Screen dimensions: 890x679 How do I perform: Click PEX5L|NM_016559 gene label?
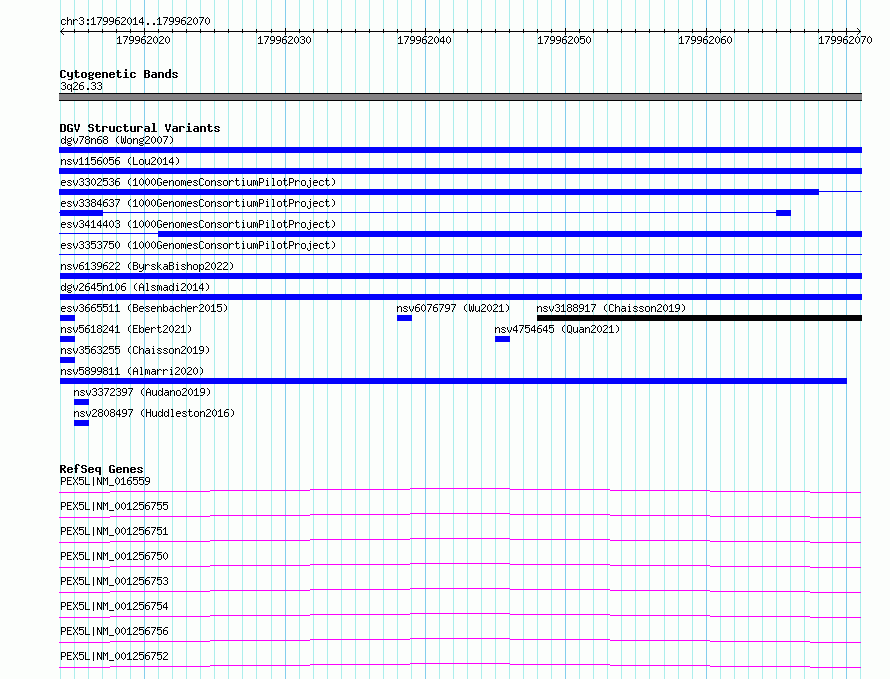[105, 481]
